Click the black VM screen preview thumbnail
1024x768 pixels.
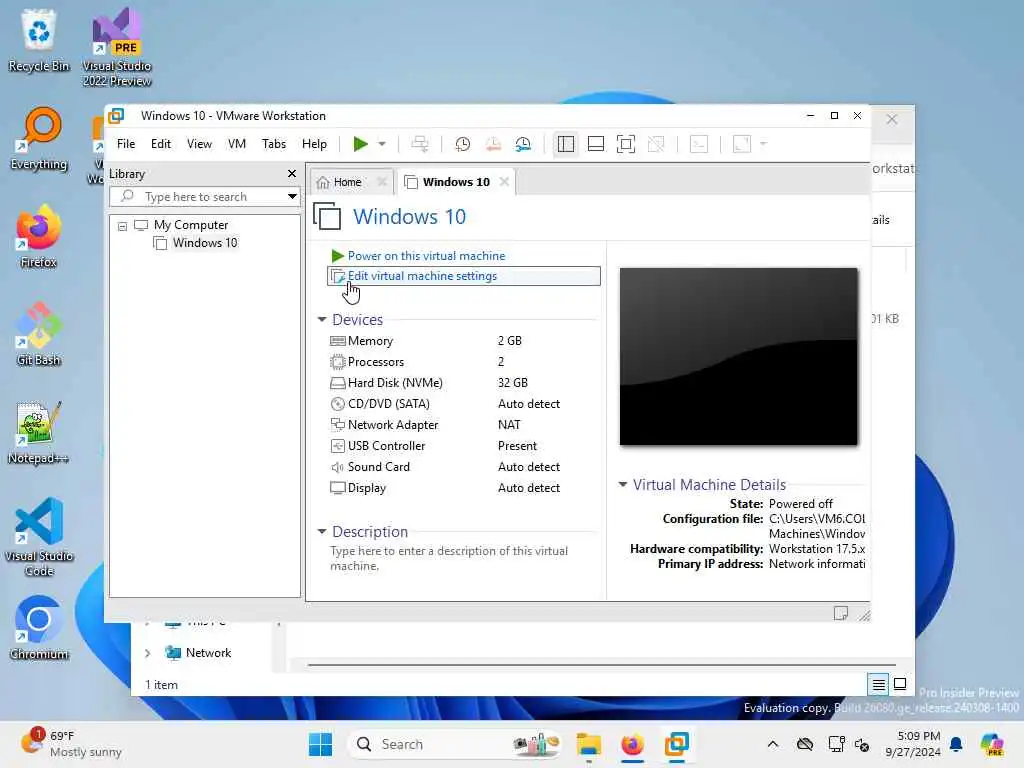click(739, 357)
